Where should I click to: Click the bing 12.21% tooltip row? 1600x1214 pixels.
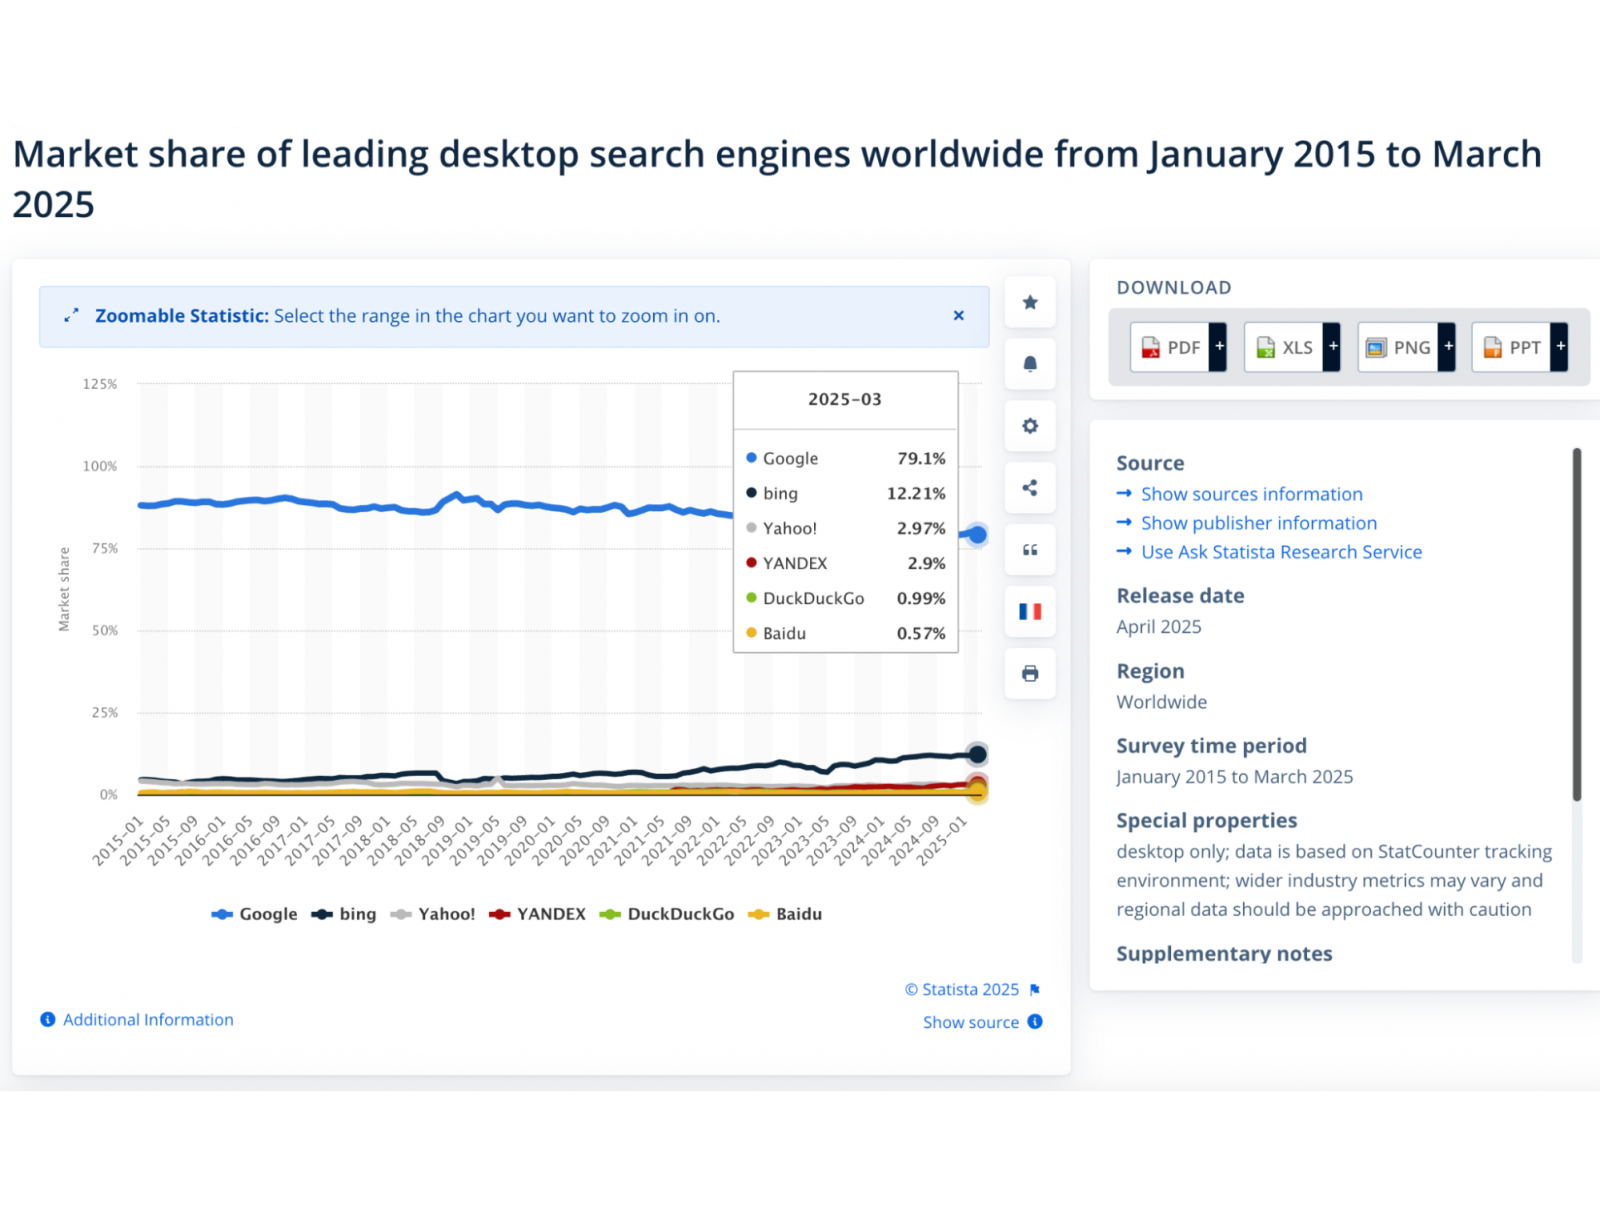(x=846, y=493)
